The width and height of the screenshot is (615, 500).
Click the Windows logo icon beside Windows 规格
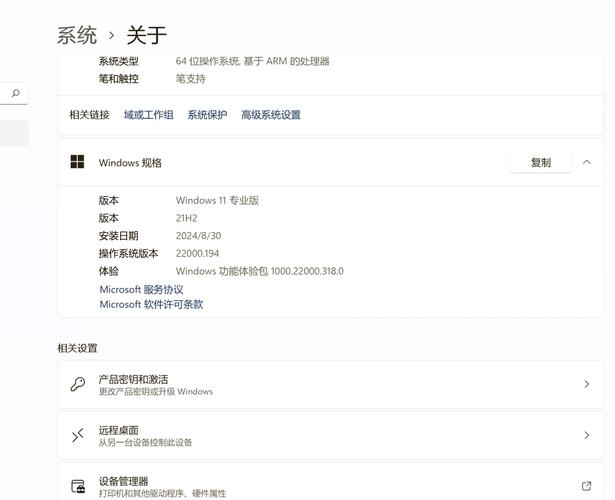77,162
